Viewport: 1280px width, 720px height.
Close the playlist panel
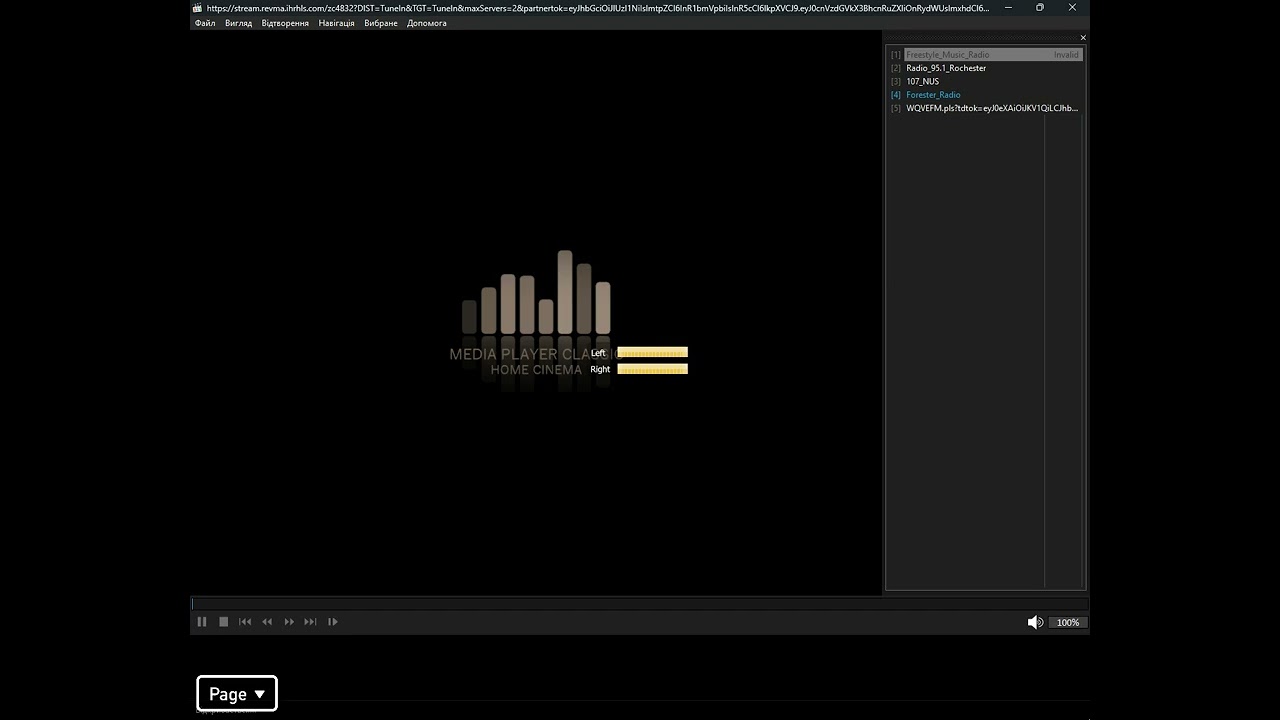coord(1083,38)
